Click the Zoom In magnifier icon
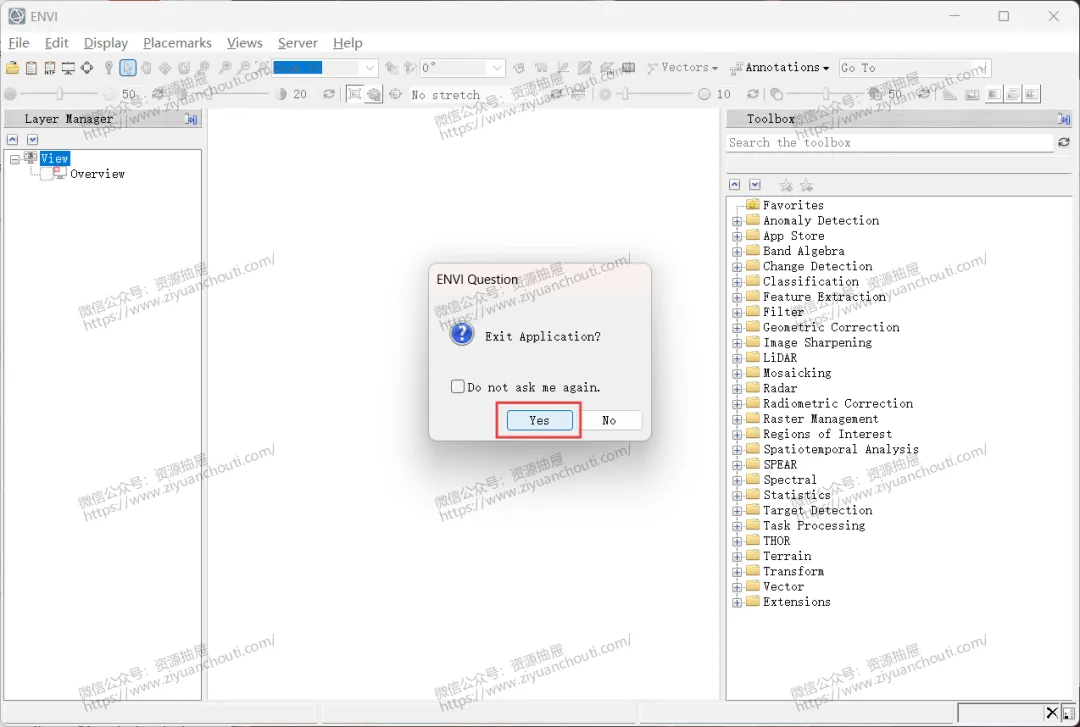Screen dimensions: 1080x727 (x=225, y=68)
